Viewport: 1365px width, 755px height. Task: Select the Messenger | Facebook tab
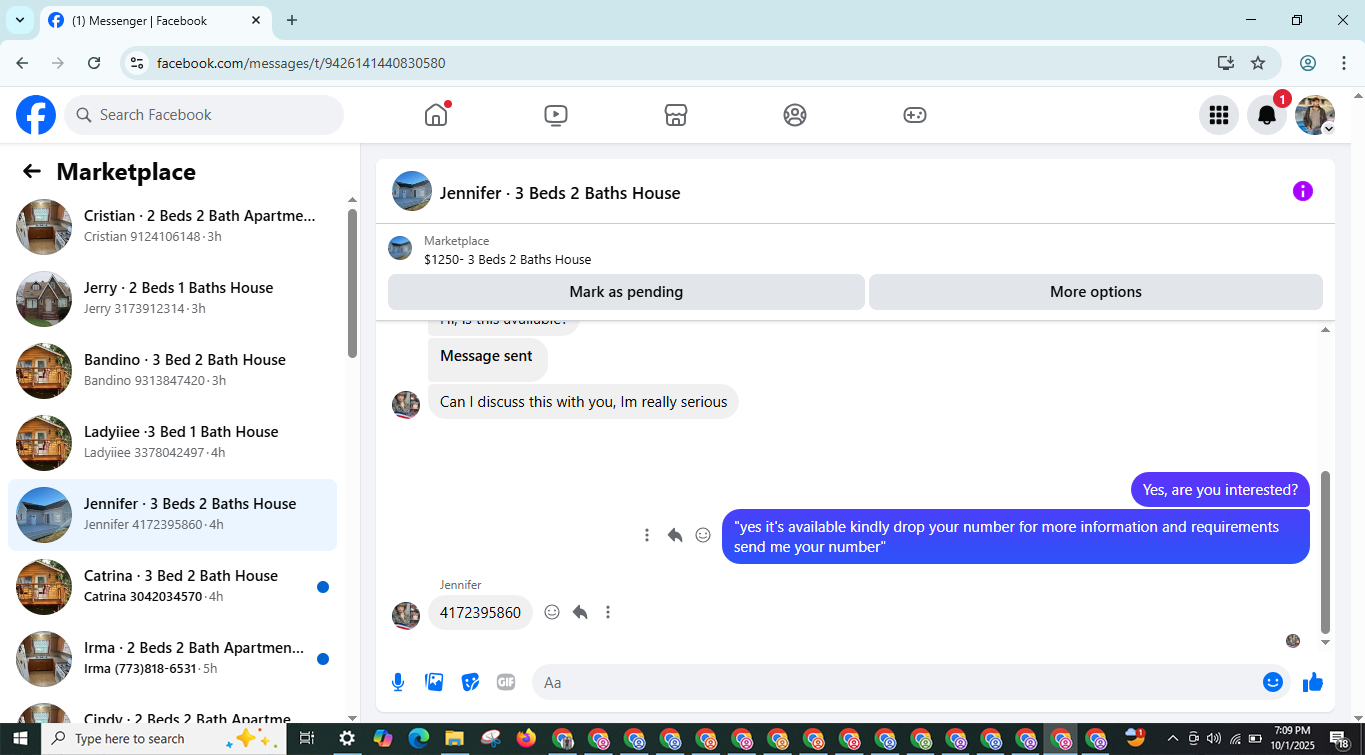point(155,20)
